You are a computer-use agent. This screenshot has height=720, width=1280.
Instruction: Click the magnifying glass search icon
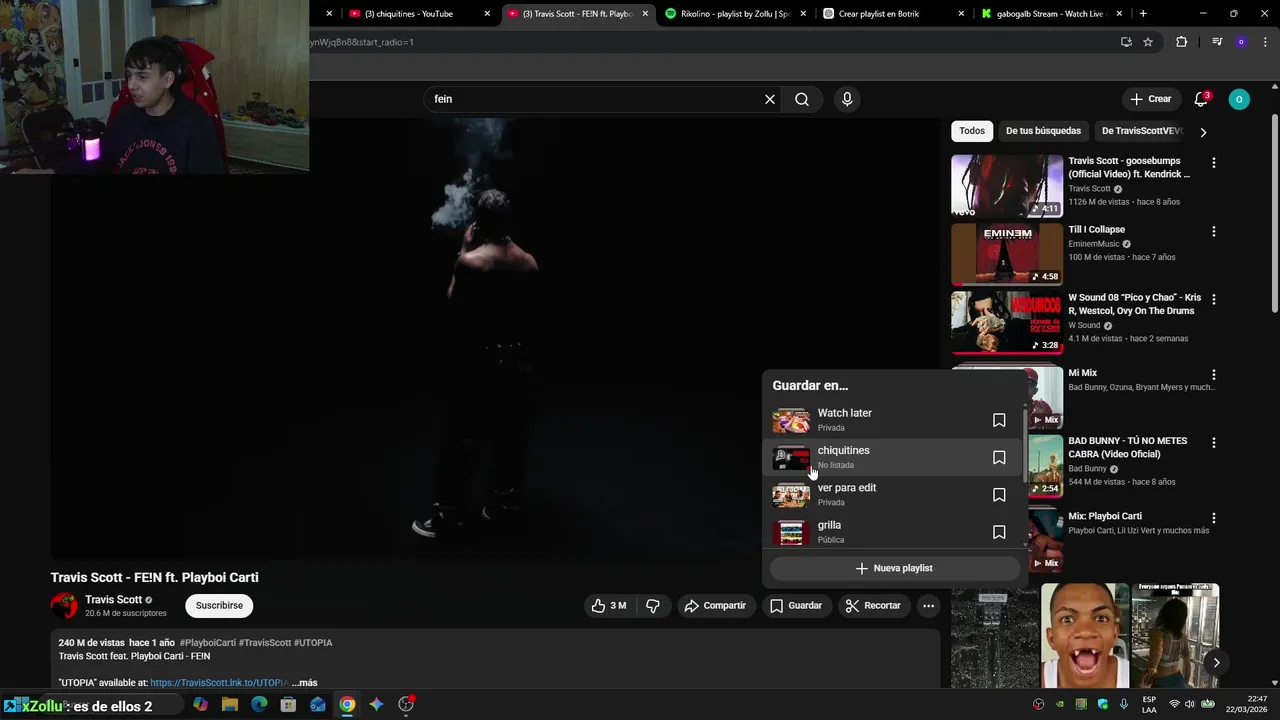802,99
